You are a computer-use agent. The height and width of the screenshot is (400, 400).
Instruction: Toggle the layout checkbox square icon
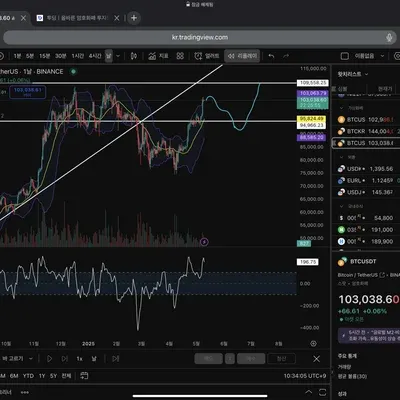pos(345,56)
